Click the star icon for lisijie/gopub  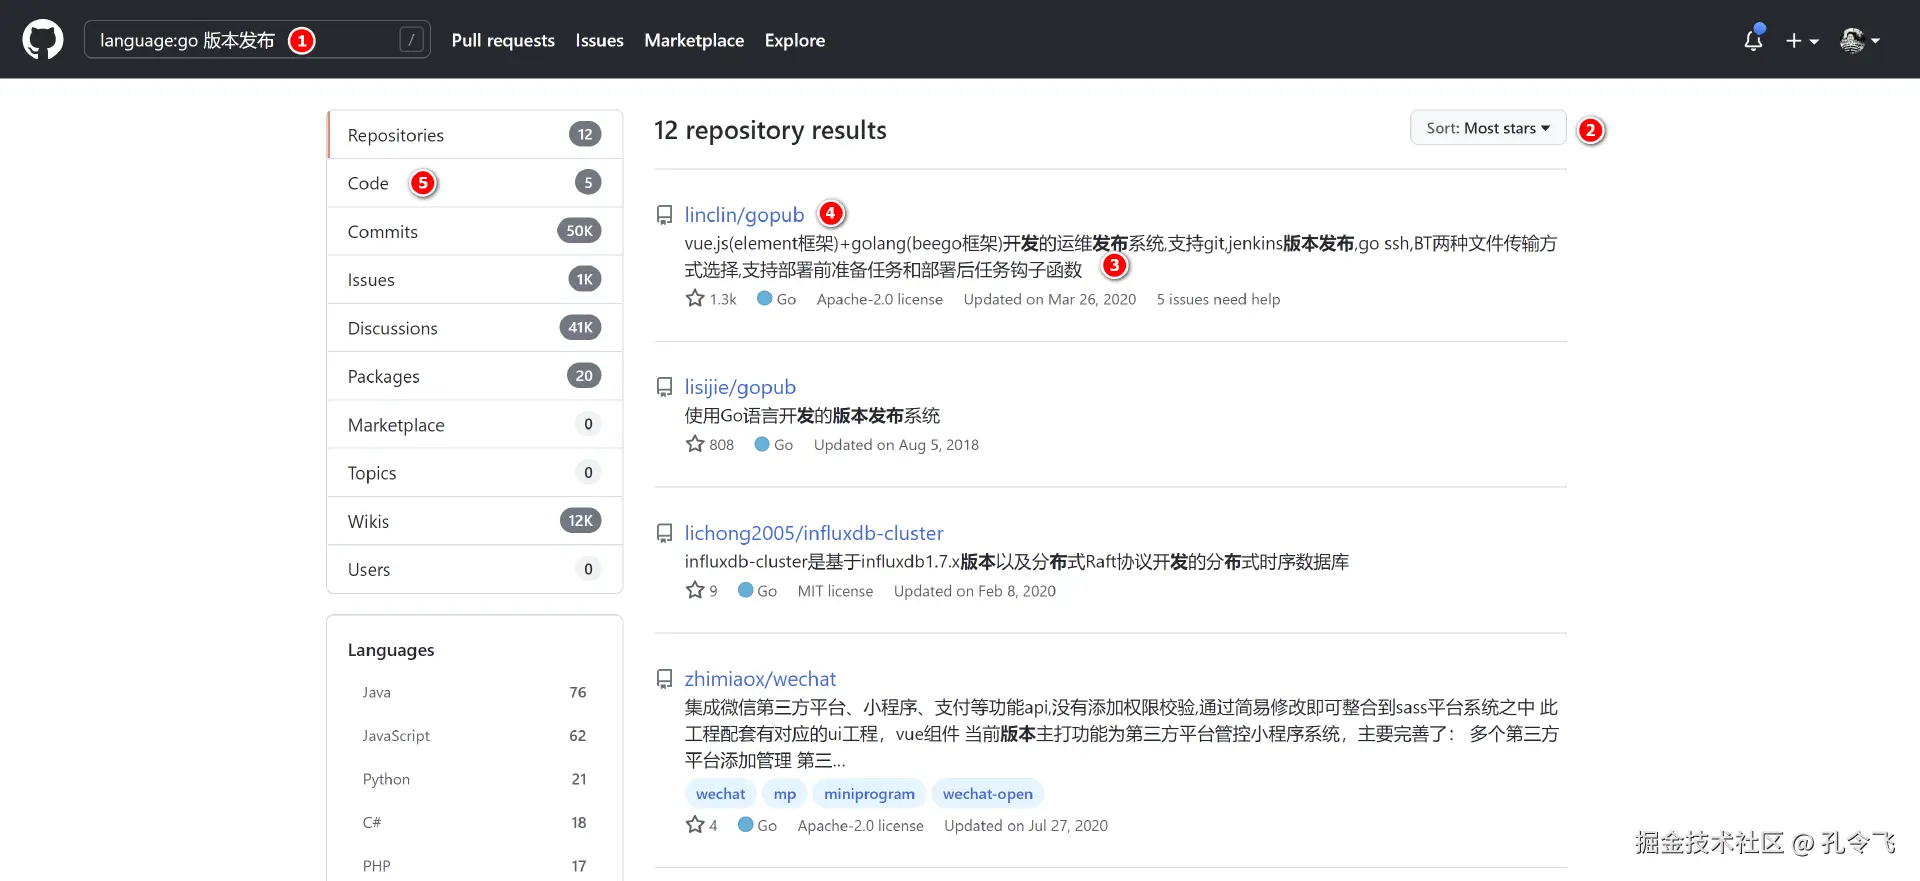click(x=695, y=444)
